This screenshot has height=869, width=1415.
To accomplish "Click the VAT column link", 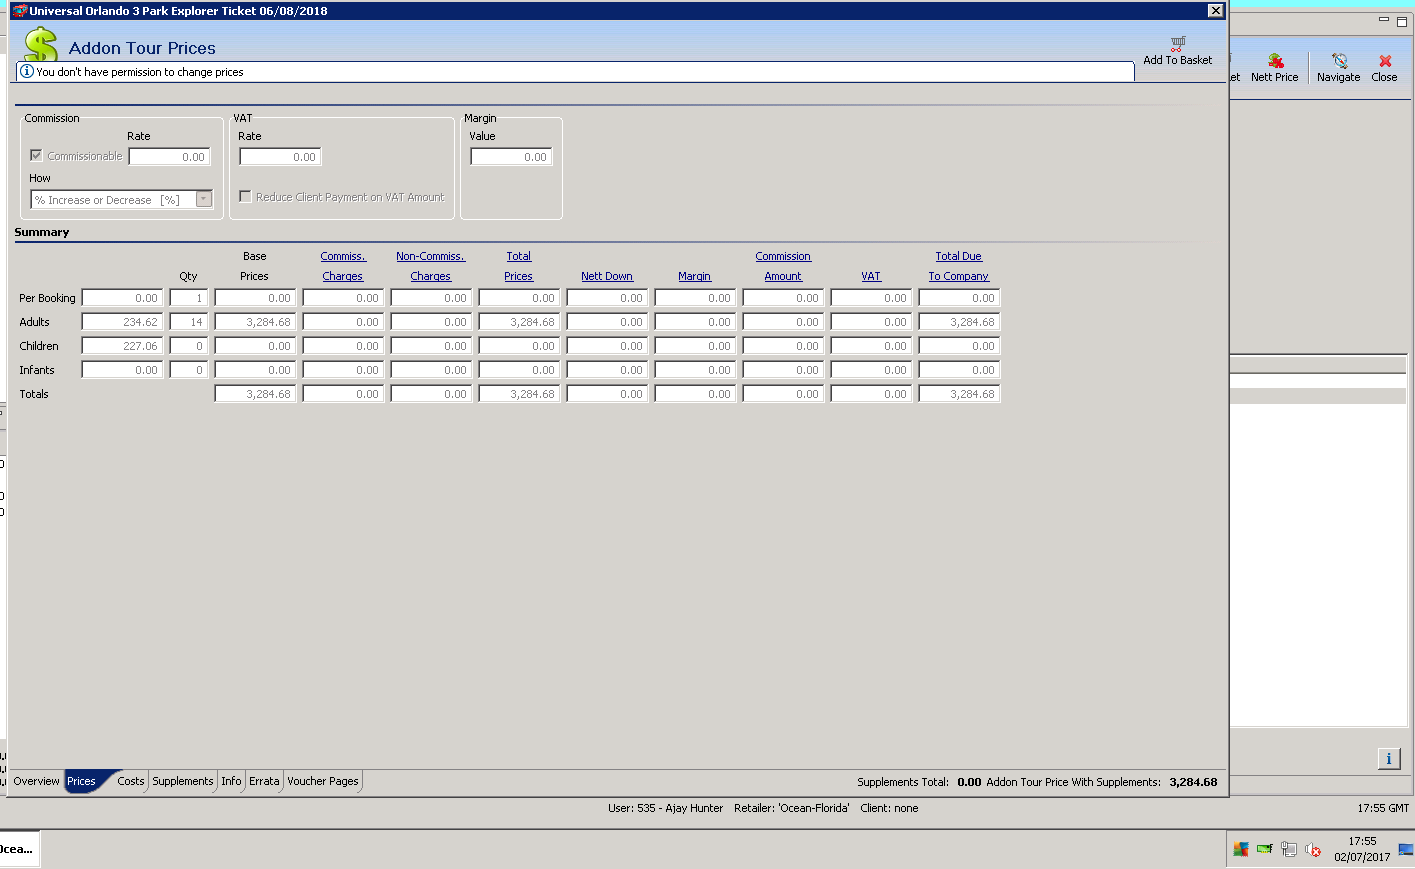I will point(871,276).
